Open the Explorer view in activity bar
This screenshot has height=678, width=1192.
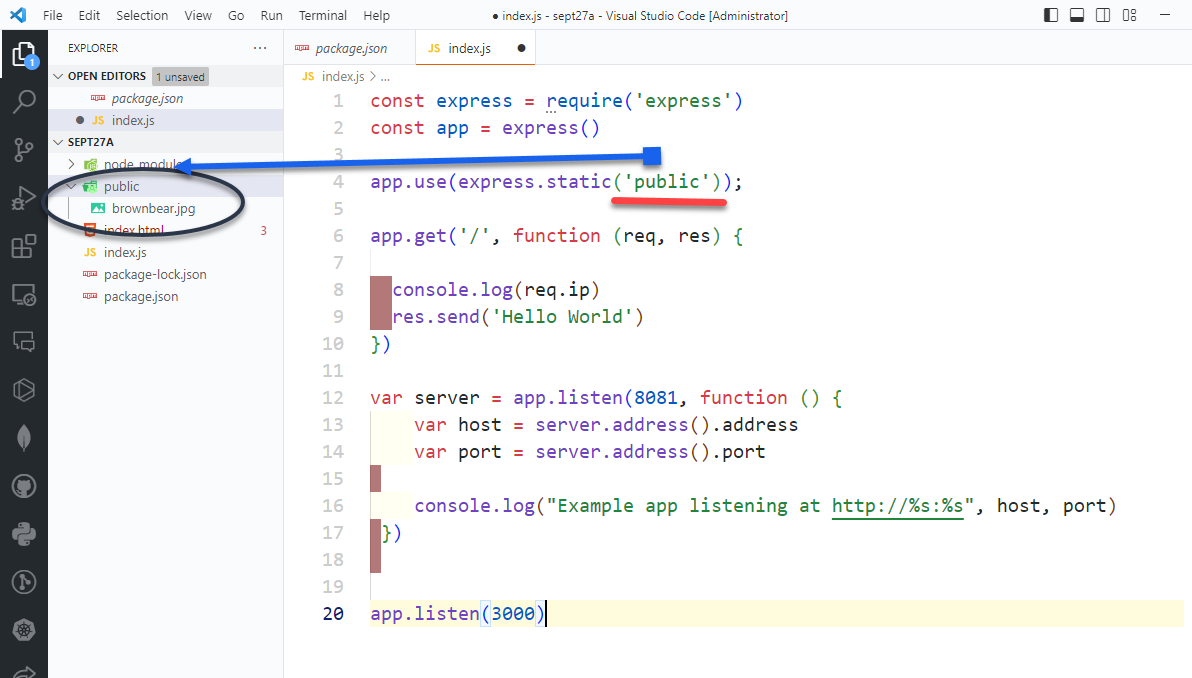tap(24, 55)
